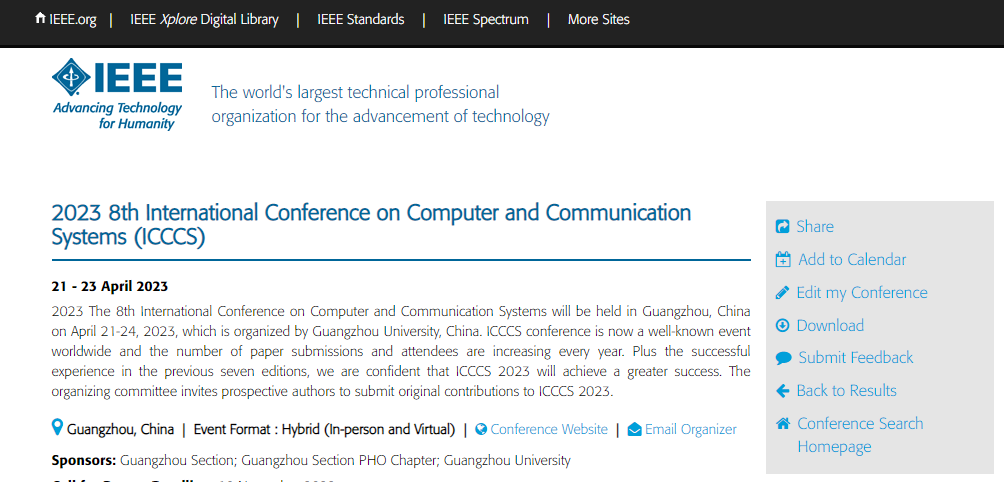This screenshot has height=482, width=1004.
Task: Click Email Organizer link
Action: [x=691, y=429]
